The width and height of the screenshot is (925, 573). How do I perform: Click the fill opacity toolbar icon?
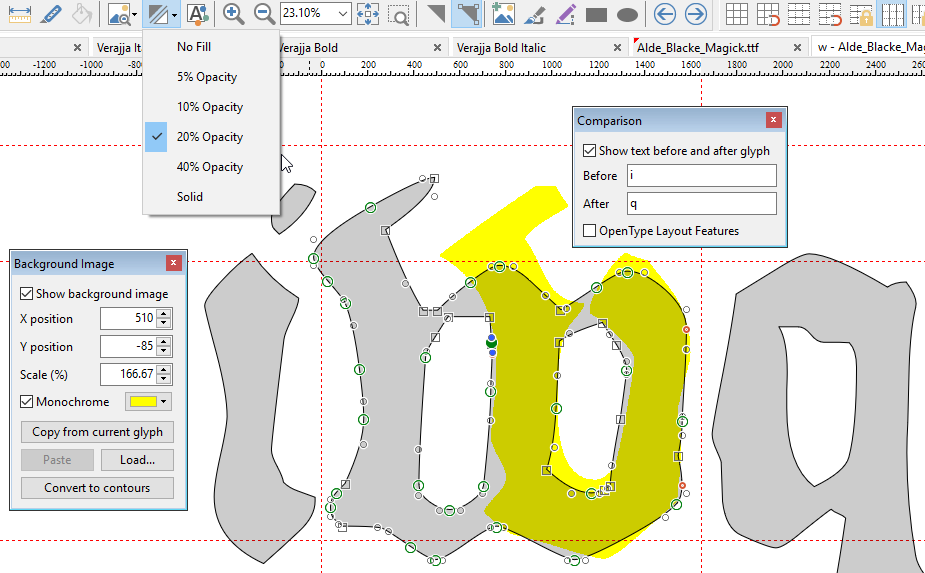[158, 14]
